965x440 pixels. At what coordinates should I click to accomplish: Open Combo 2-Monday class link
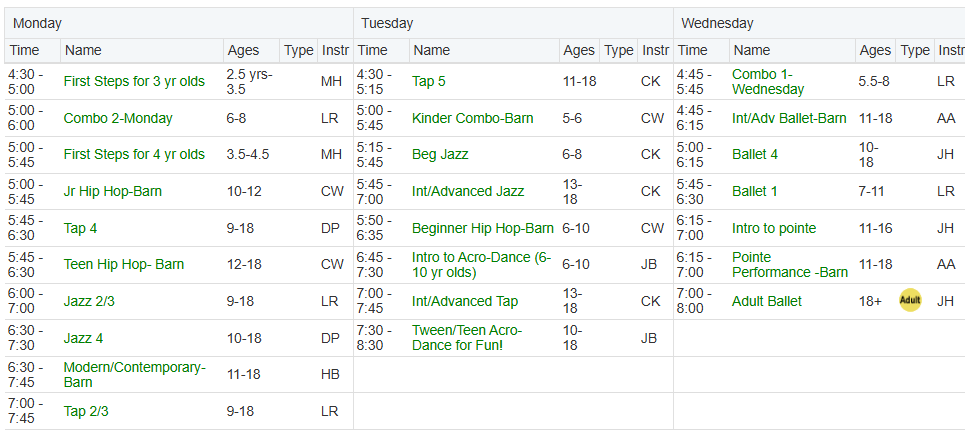point(118,118)
